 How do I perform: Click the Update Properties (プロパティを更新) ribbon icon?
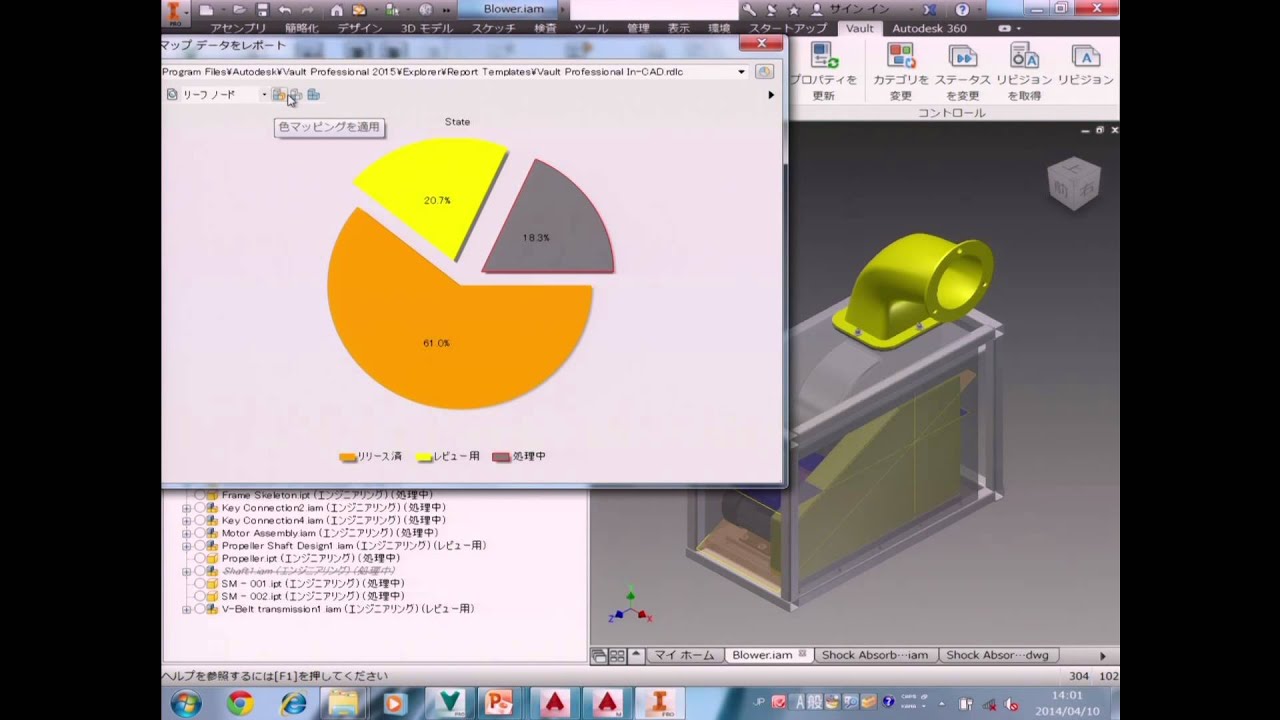825,56
